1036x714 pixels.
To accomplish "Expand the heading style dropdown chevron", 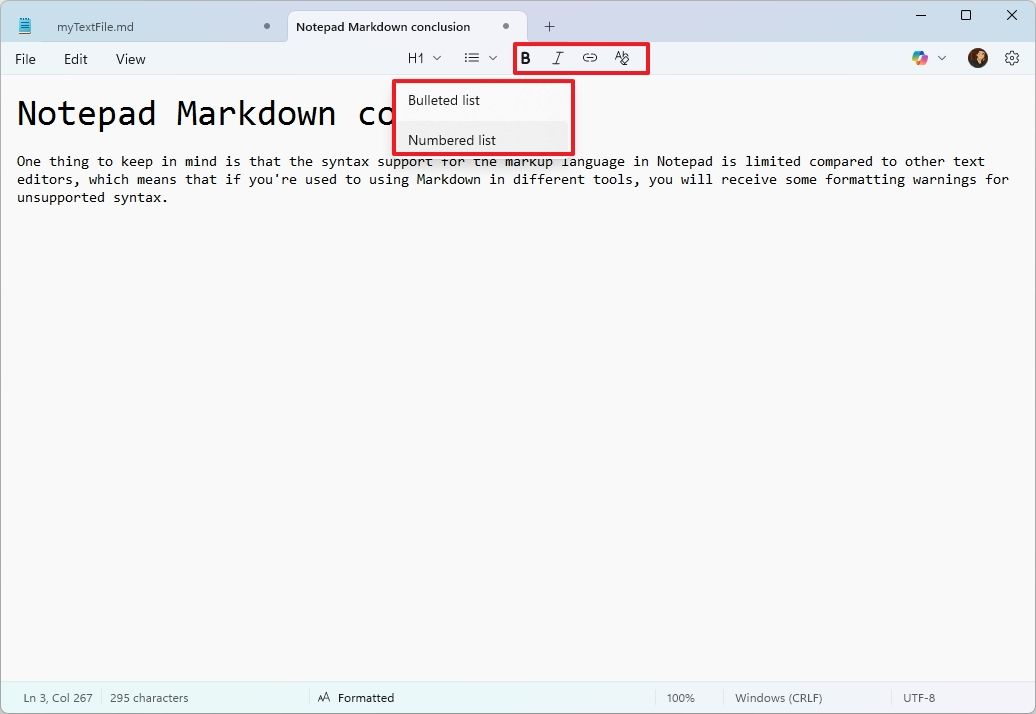I will pos(435,58).
